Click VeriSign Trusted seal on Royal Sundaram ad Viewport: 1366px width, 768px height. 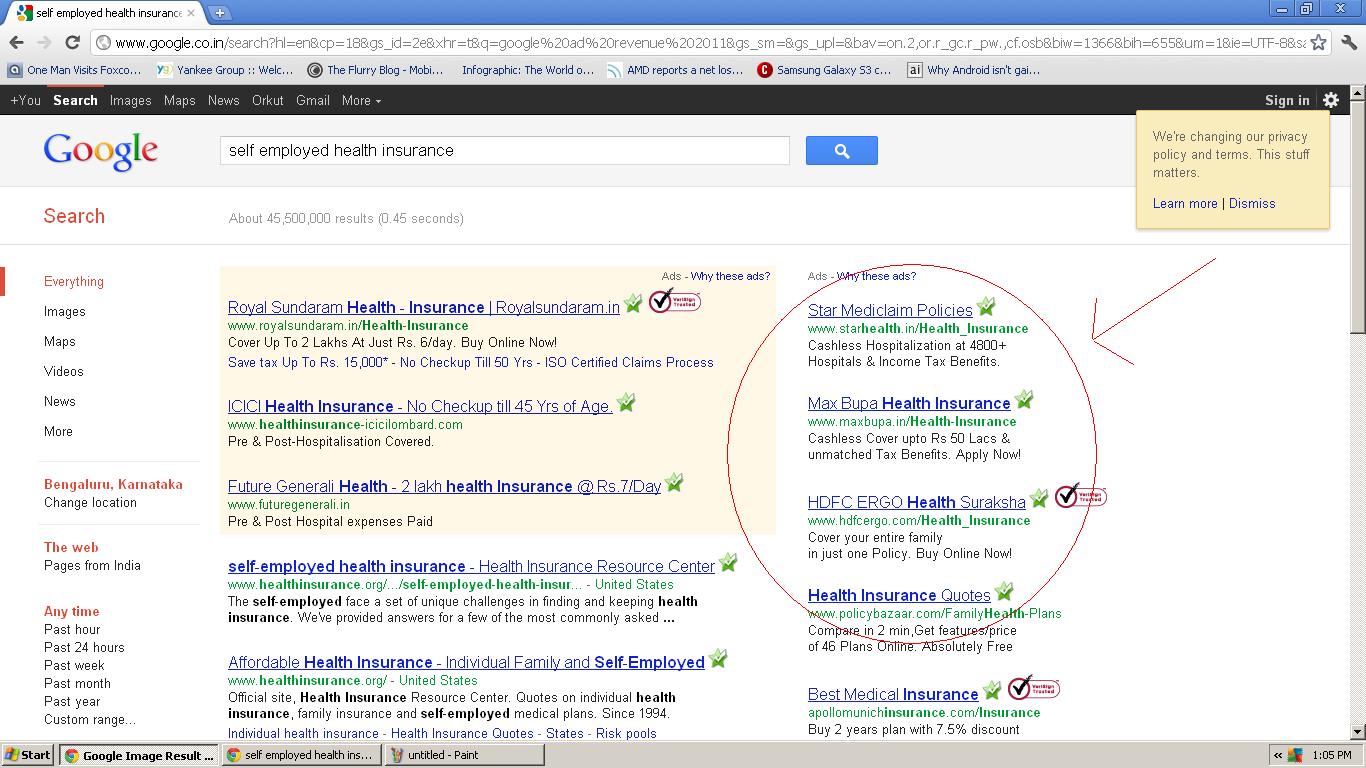(674, 300)
